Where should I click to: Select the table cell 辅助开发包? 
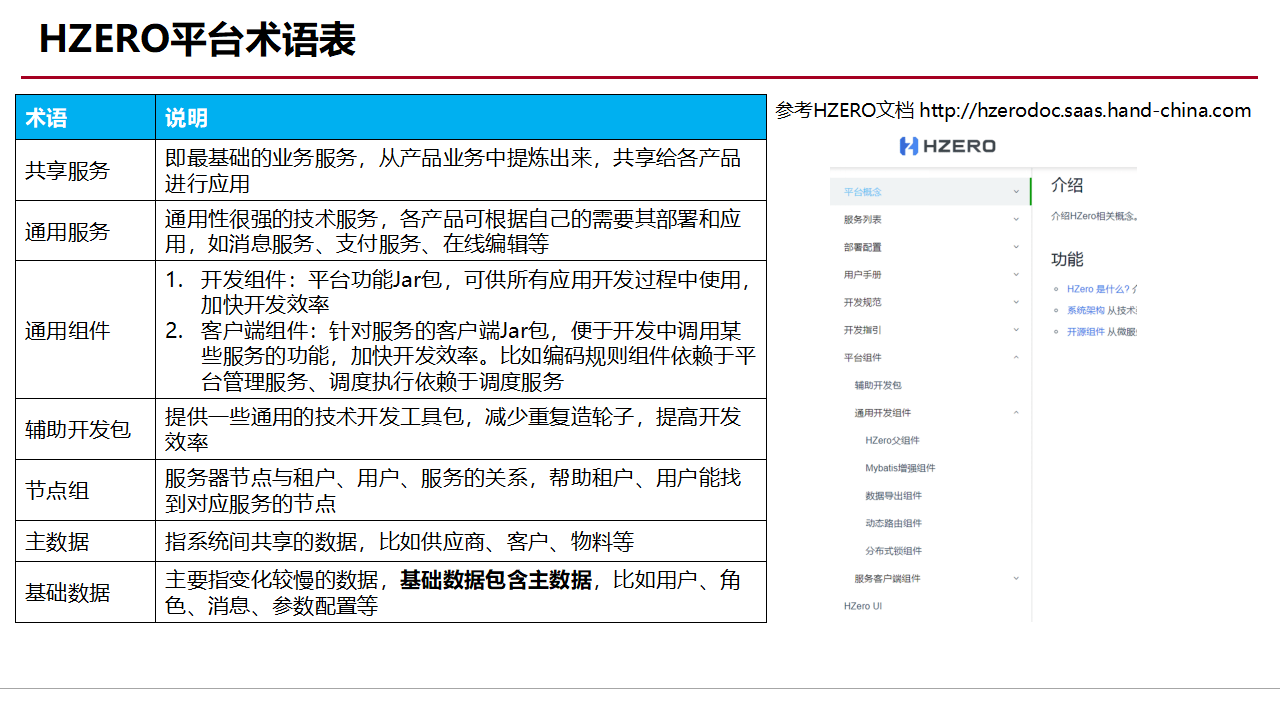point(85,429)
